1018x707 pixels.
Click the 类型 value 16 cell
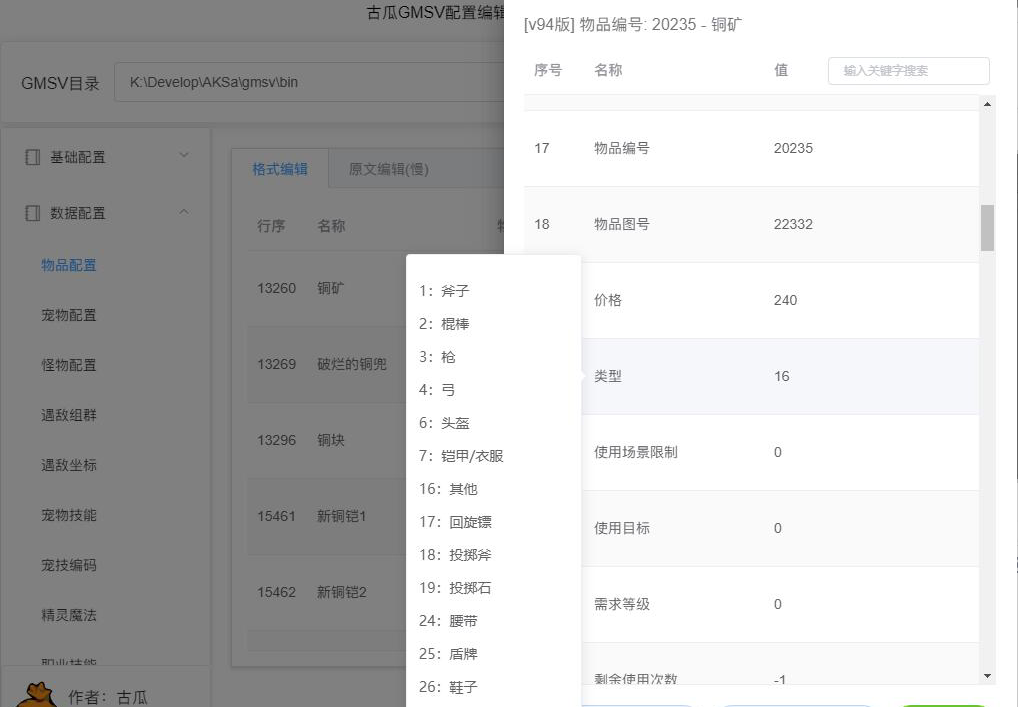[x=782, y=376]
